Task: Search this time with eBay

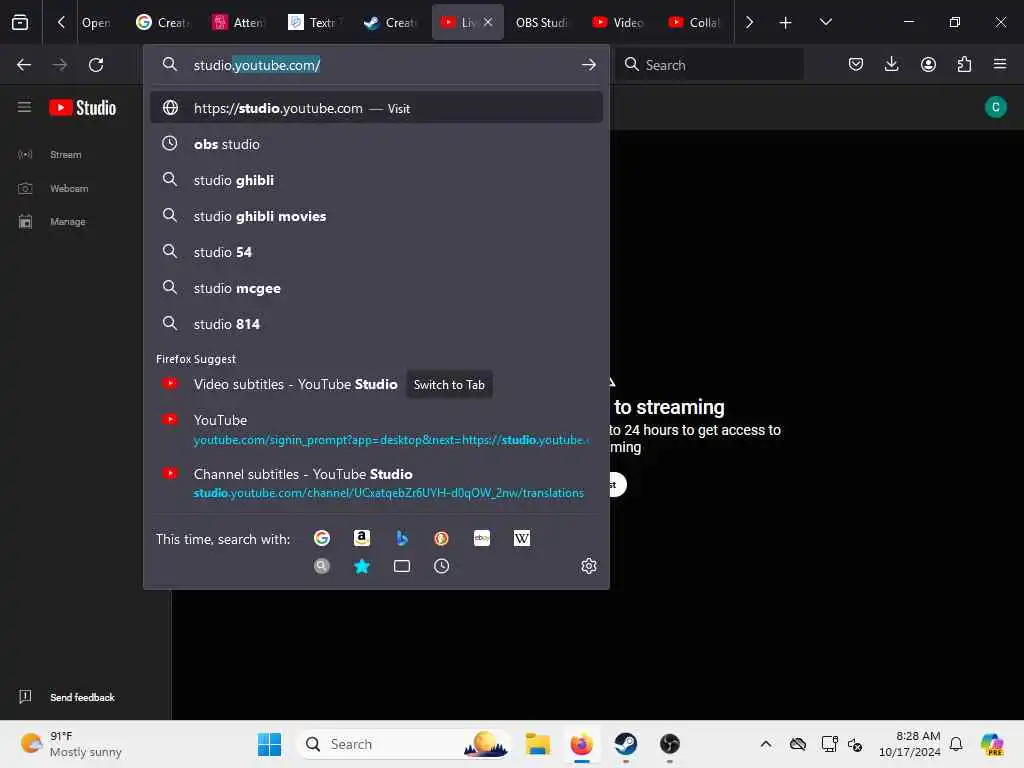Action: pos(482,538)
